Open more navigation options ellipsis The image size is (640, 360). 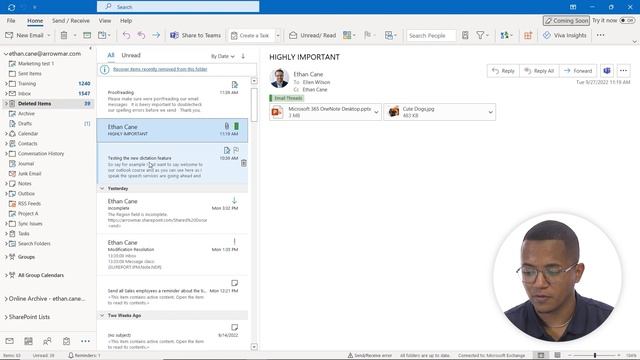(85, 341)
